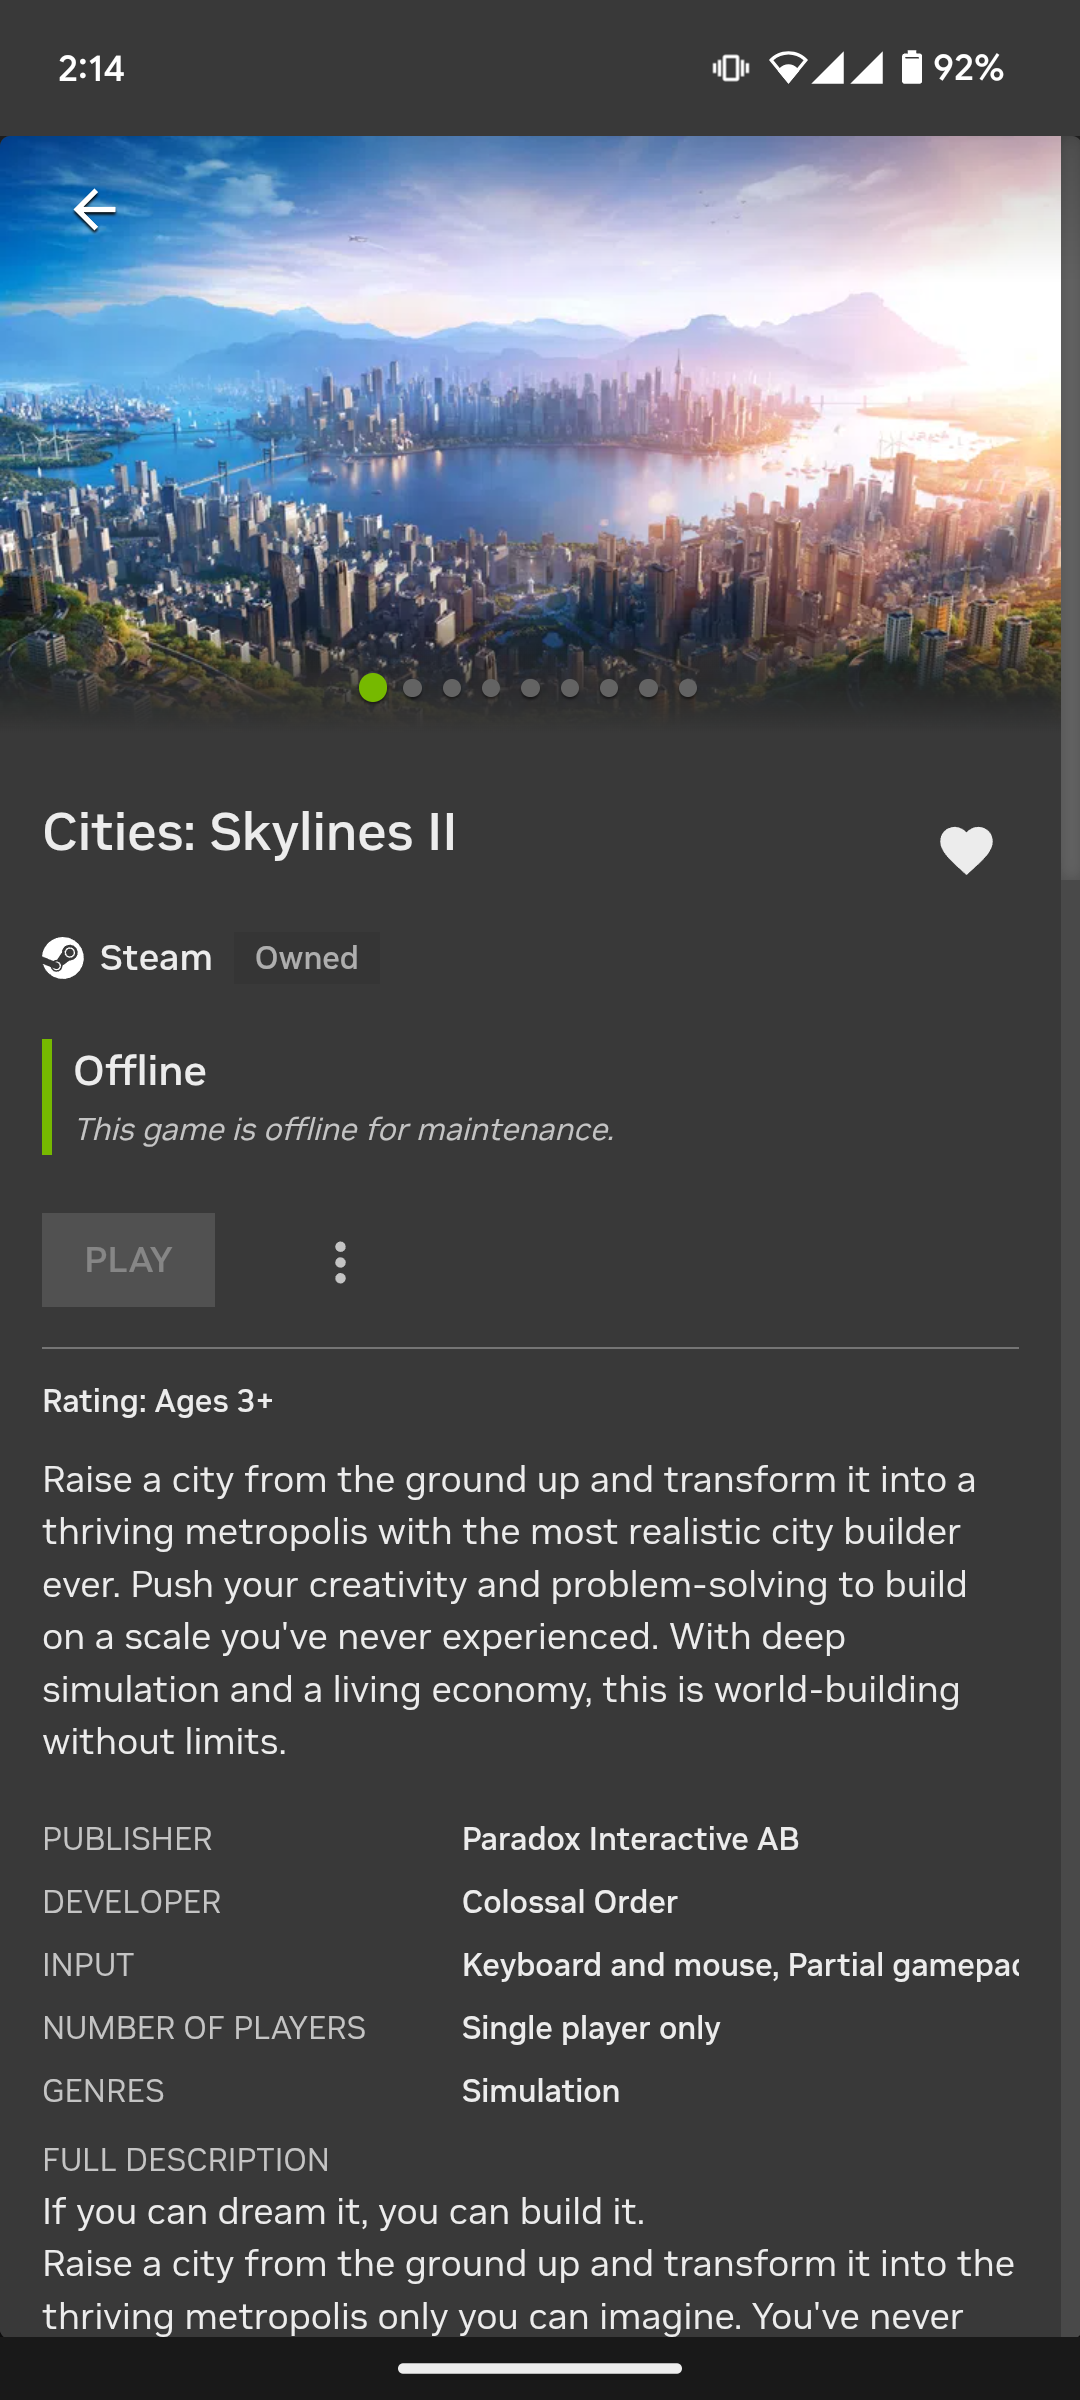Screen dimensions: 1080x2400
Task: Click the page scrollbar on right edge
Action: pos(1070,510)
